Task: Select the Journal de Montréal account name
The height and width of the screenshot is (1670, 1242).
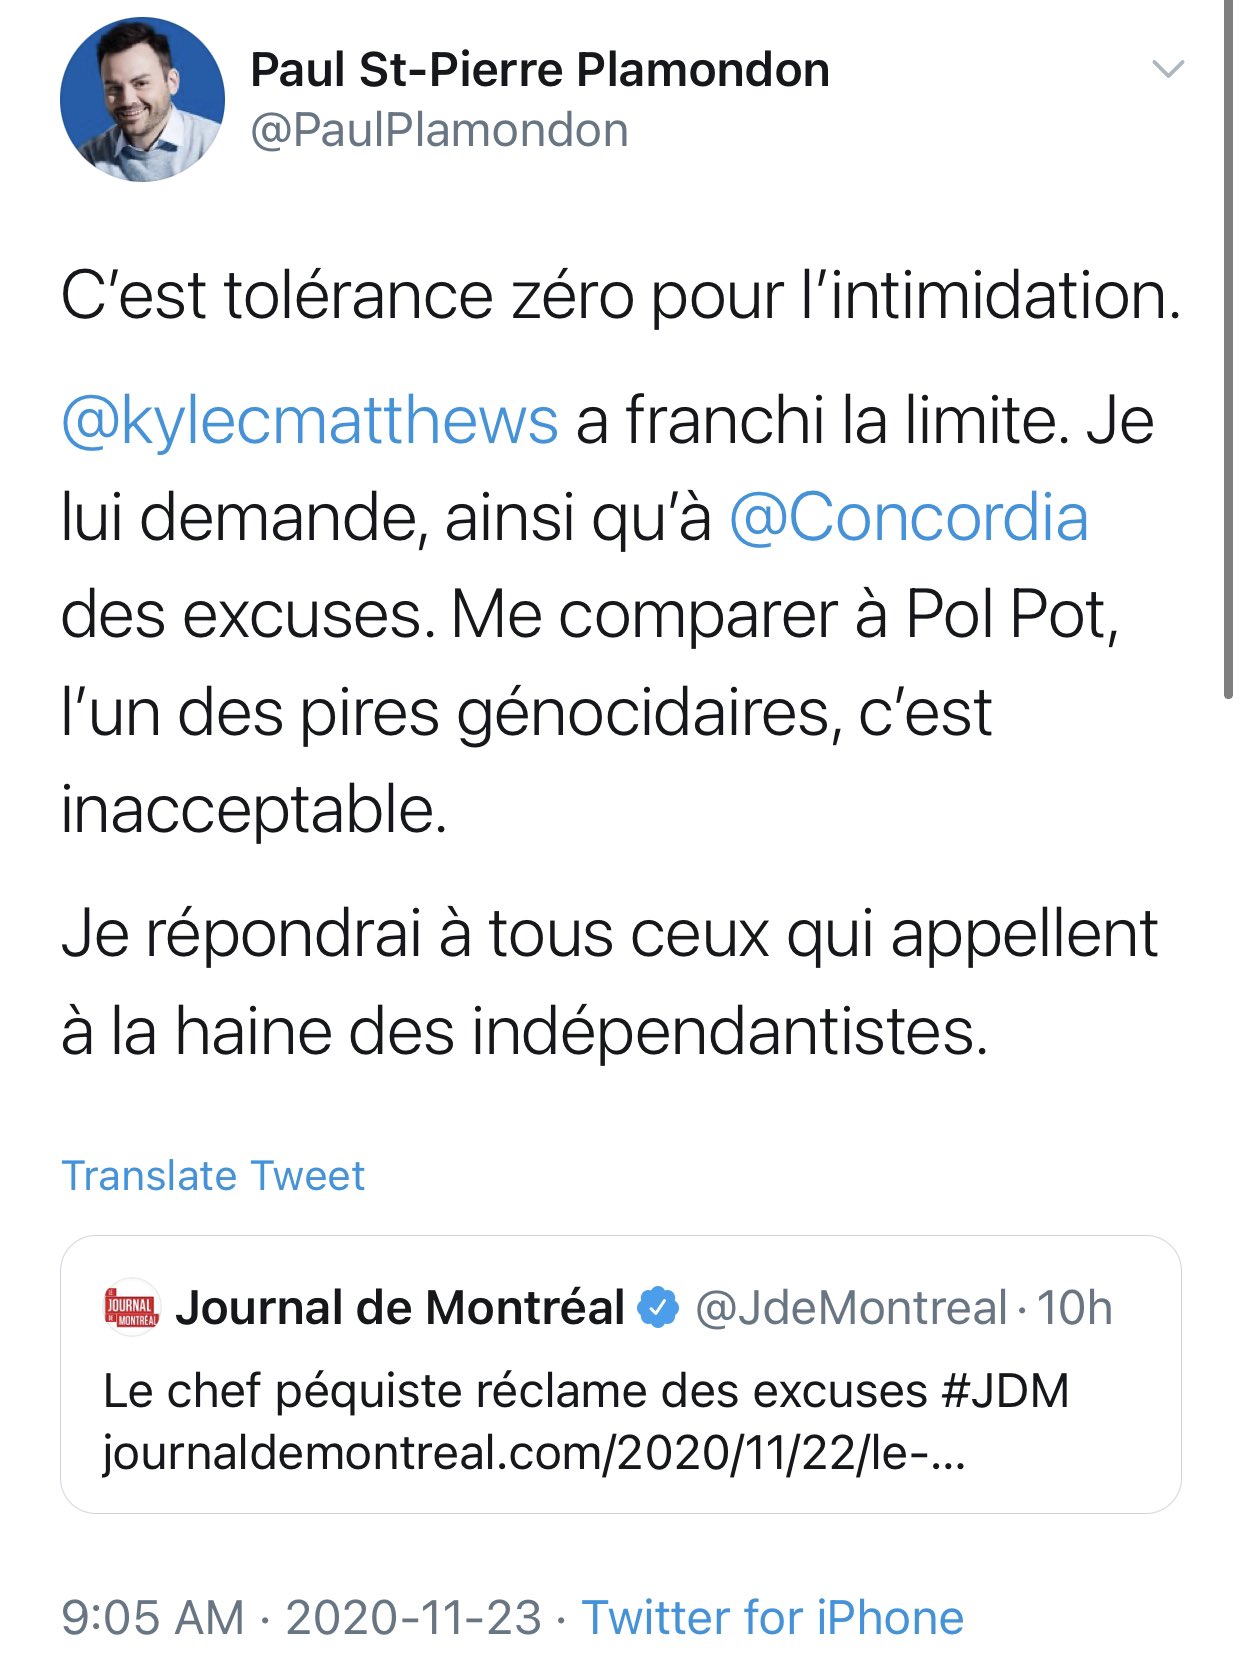Action: click(400, 1307)
